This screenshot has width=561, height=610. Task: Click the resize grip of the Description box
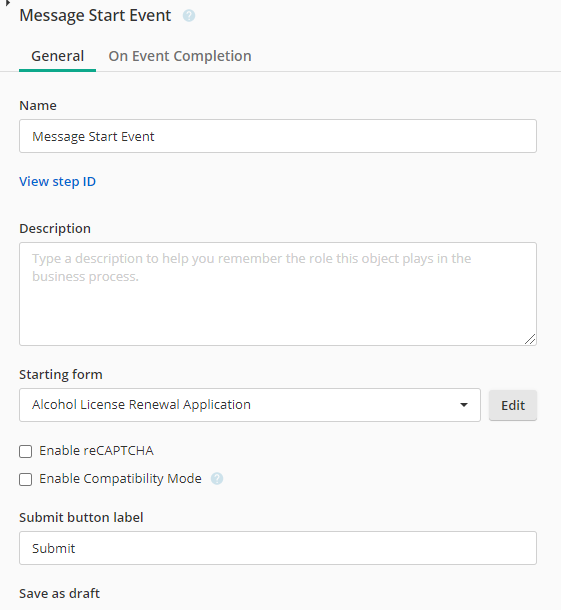[529, 339]
